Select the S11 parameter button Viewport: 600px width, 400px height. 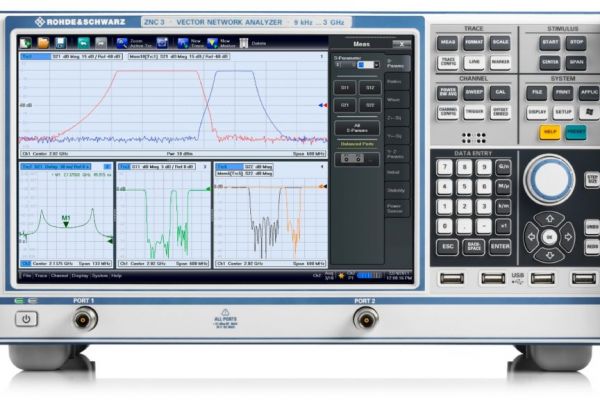(x=345, y=87)
